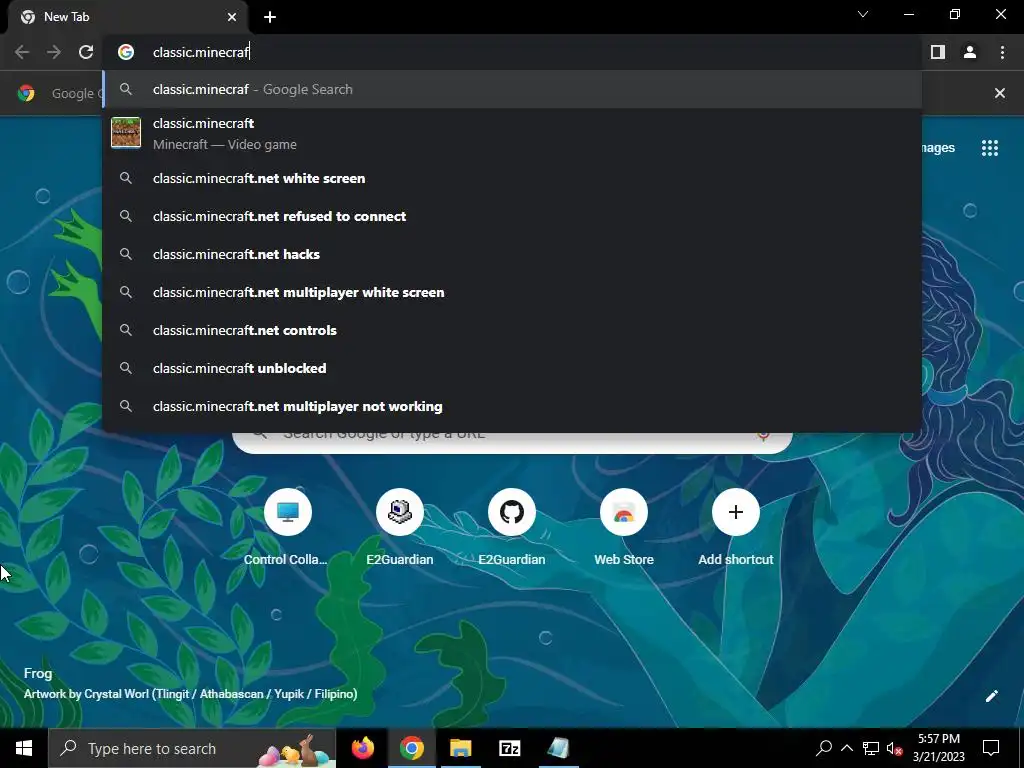The height and width of the screenshot is (768, 1024).
Task: Go back with the back arrow
Action: (x=22, y=52)
